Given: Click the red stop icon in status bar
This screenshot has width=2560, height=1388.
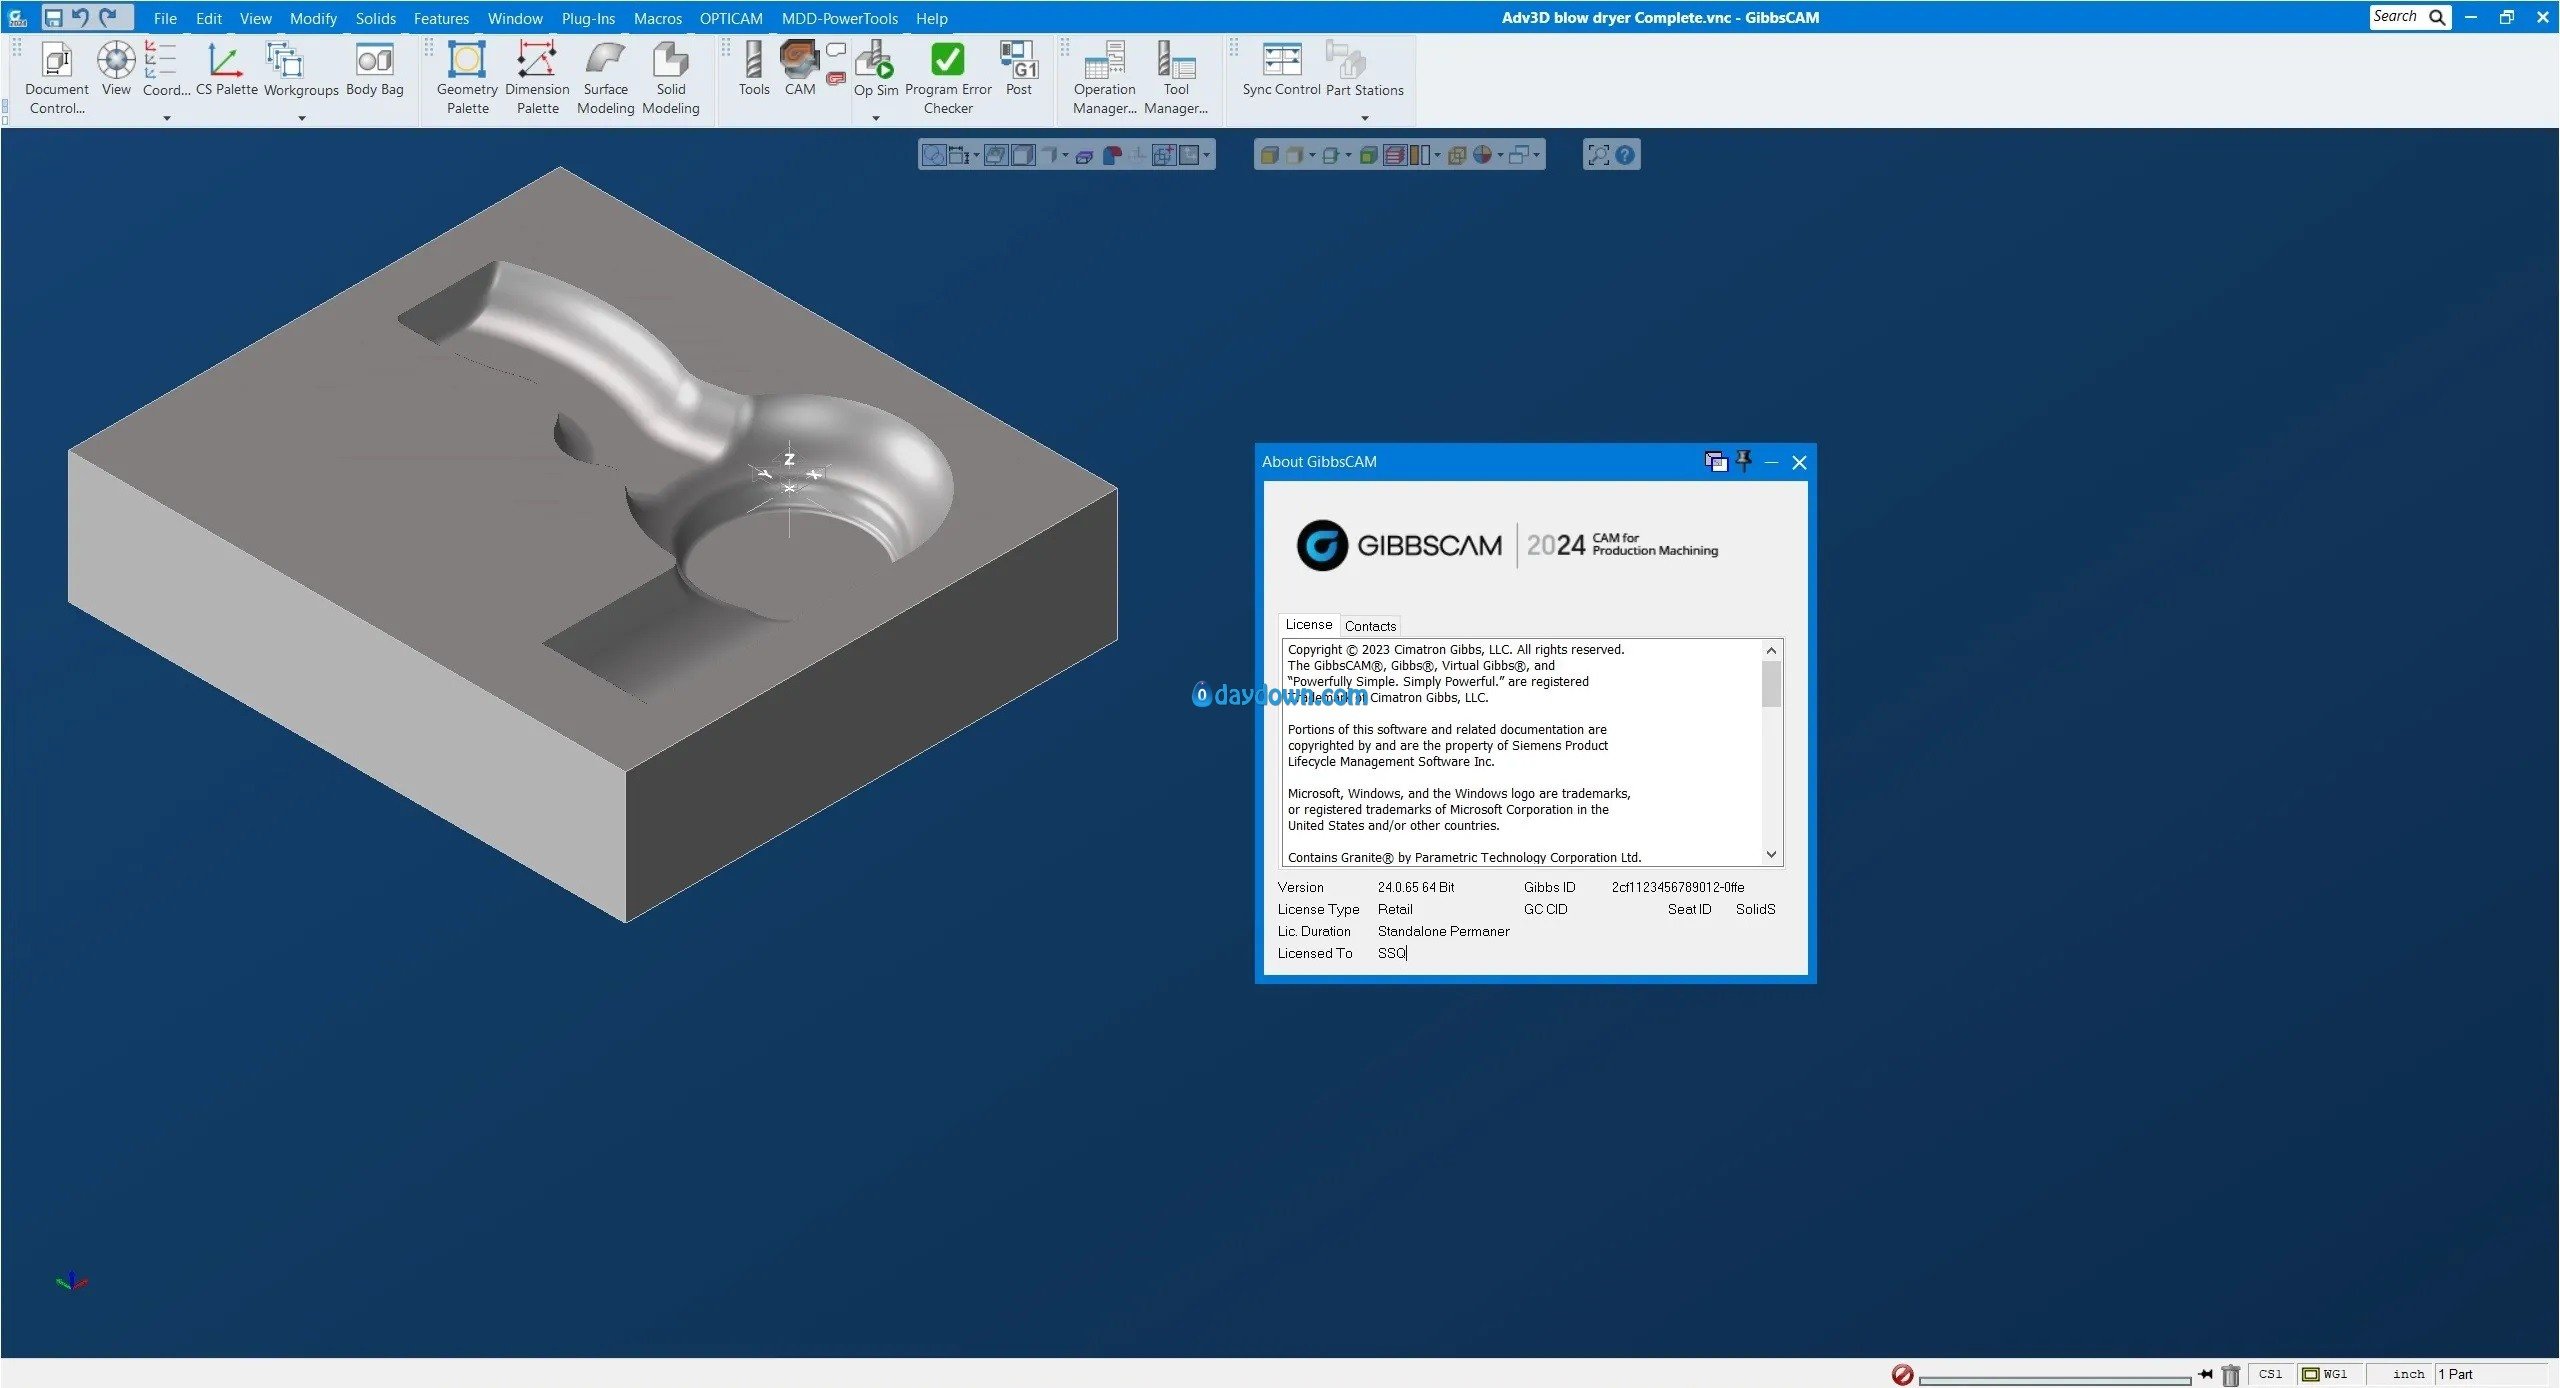Looking at the screenshot, I should [x=1902, y=1375].
